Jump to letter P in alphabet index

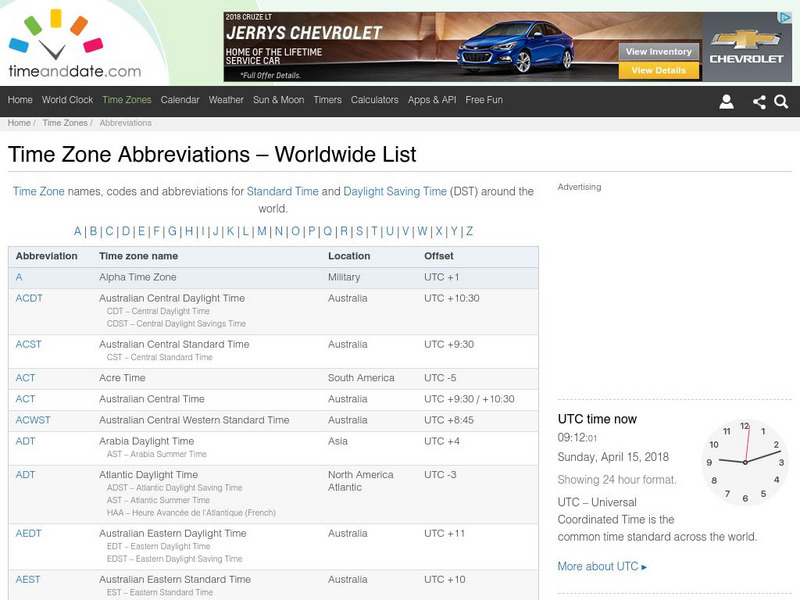coord(312,231)
